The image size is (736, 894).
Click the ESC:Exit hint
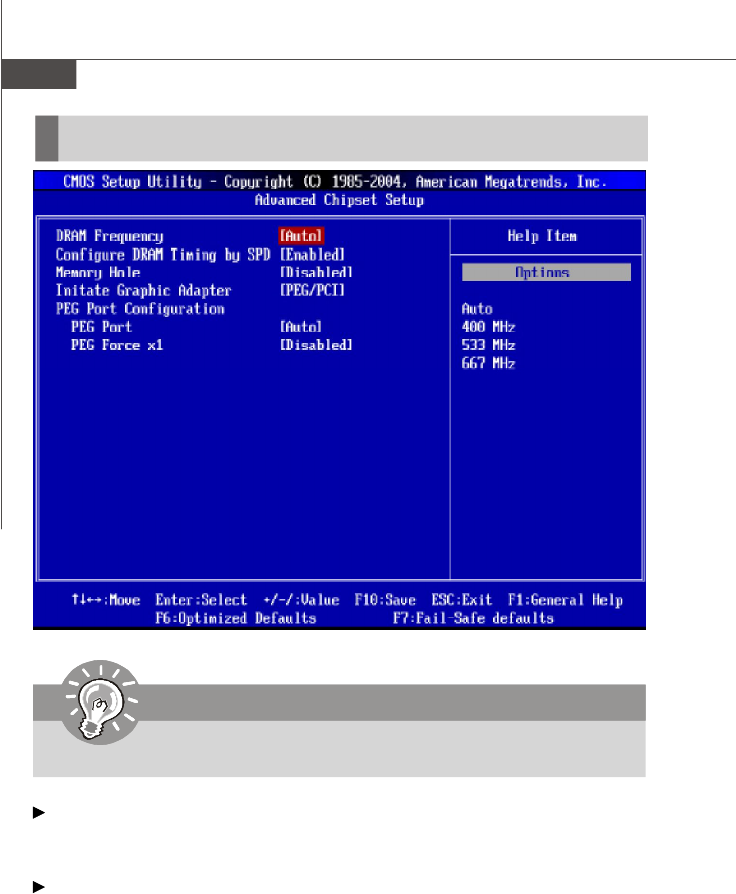click(x=462, y=600)
